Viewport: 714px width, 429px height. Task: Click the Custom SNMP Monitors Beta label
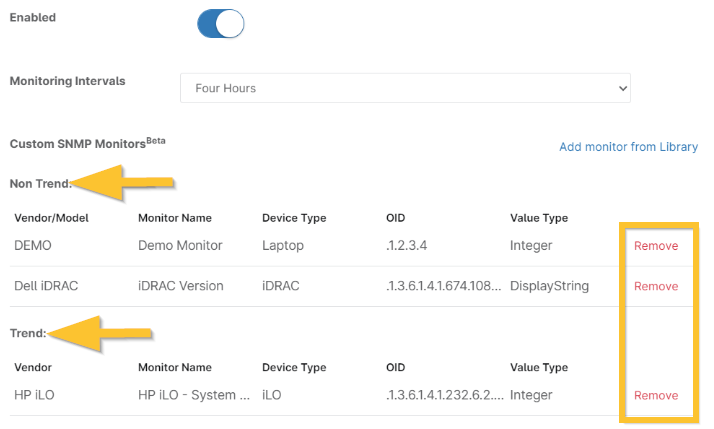pos(87,144)
